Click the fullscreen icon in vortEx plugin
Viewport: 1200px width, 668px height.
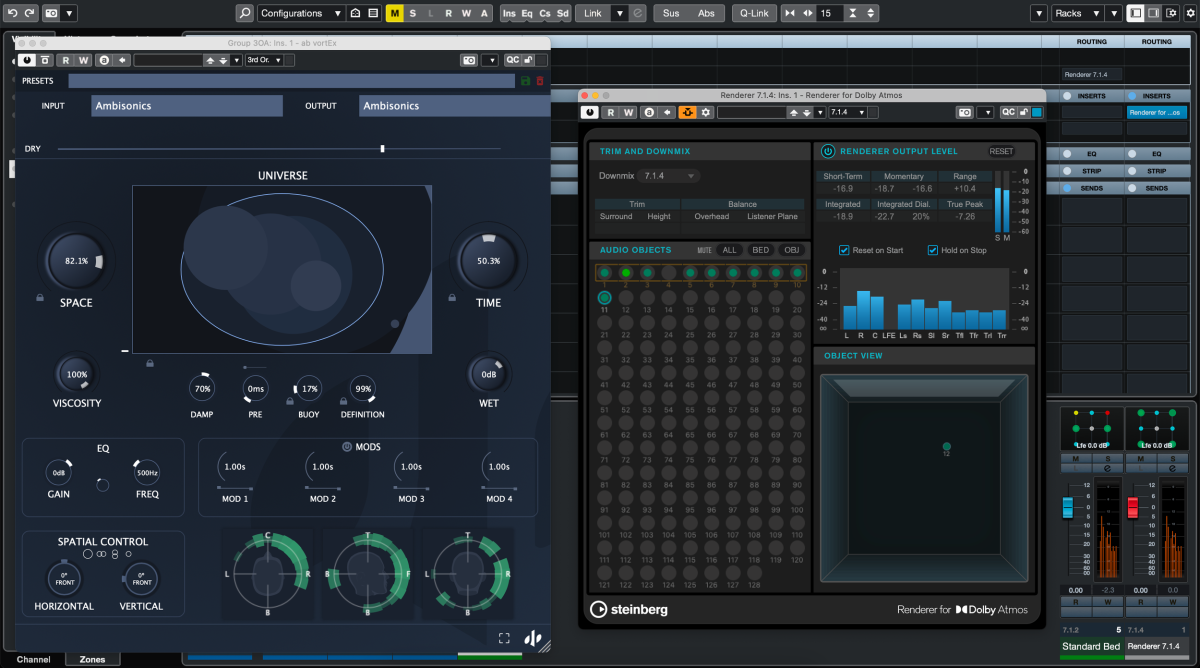tap(505, 638)
